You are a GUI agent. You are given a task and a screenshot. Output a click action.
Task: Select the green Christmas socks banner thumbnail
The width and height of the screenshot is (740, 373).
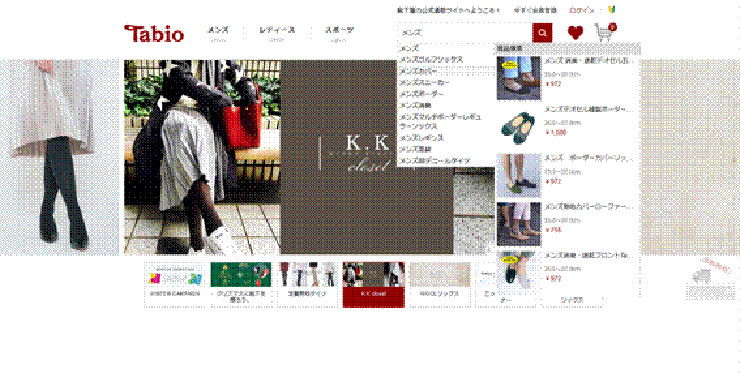click(241, 285)
